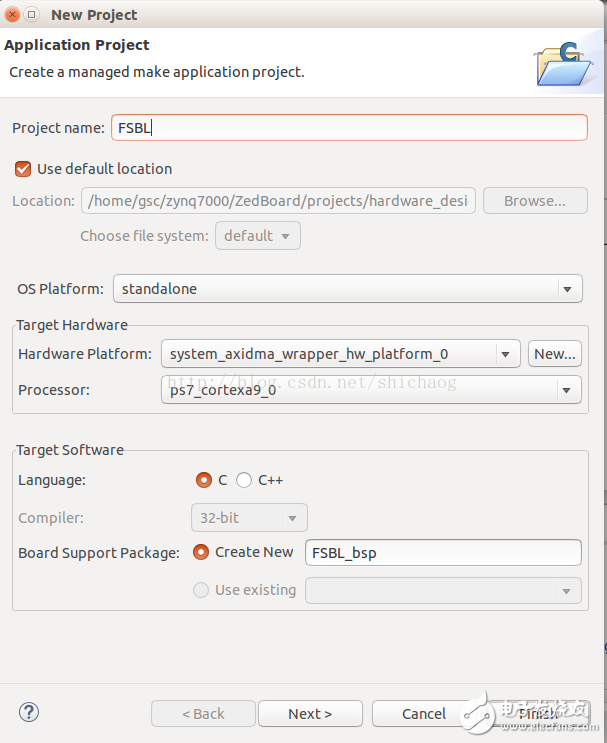Open the OS Platform dropdown
Image resolution: width=607 pixels, height=743 pixels.
tap(347, 289)
